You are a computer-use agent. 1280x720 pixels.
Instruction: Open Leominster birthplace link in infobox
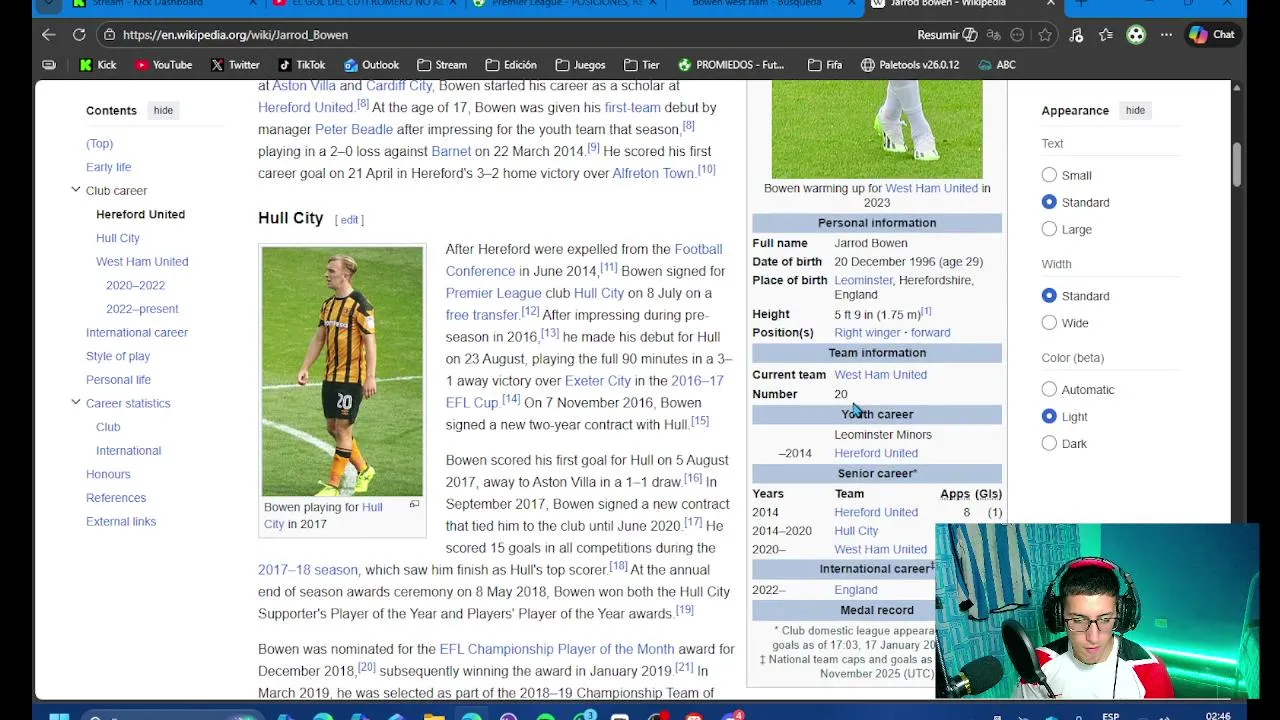coord(864,281)
